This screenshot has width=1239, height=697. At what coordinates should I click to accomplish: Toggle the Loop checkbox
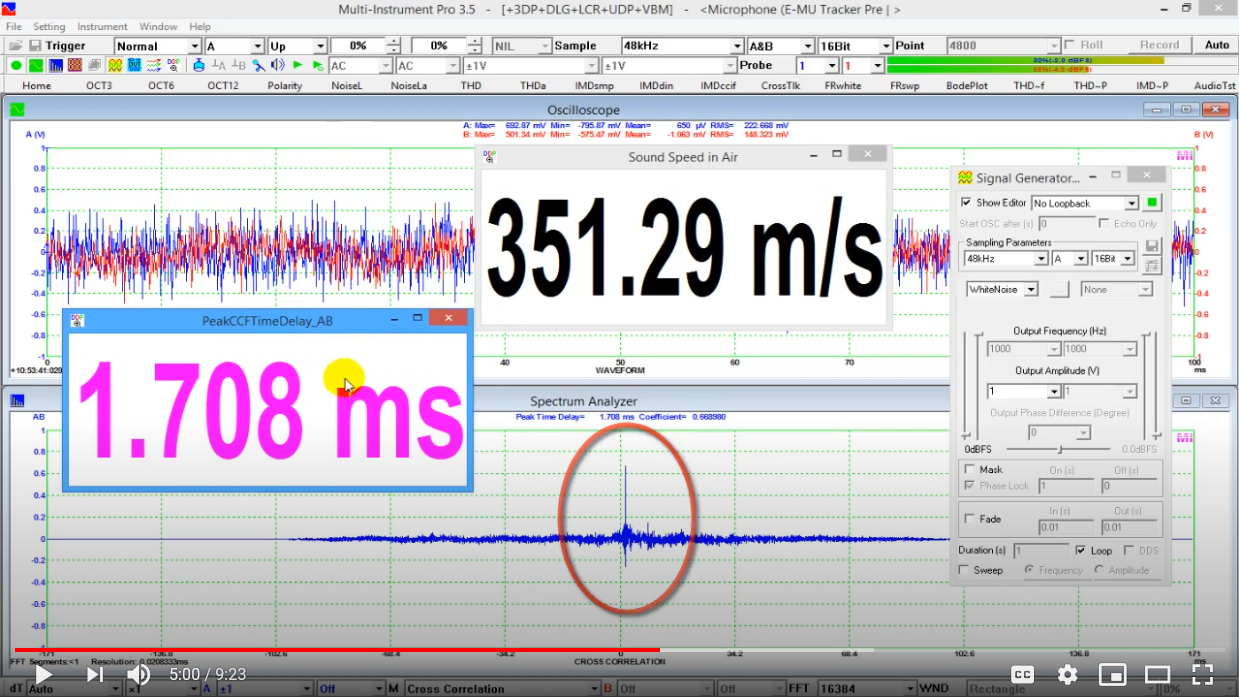click(x=1080, y=550)
